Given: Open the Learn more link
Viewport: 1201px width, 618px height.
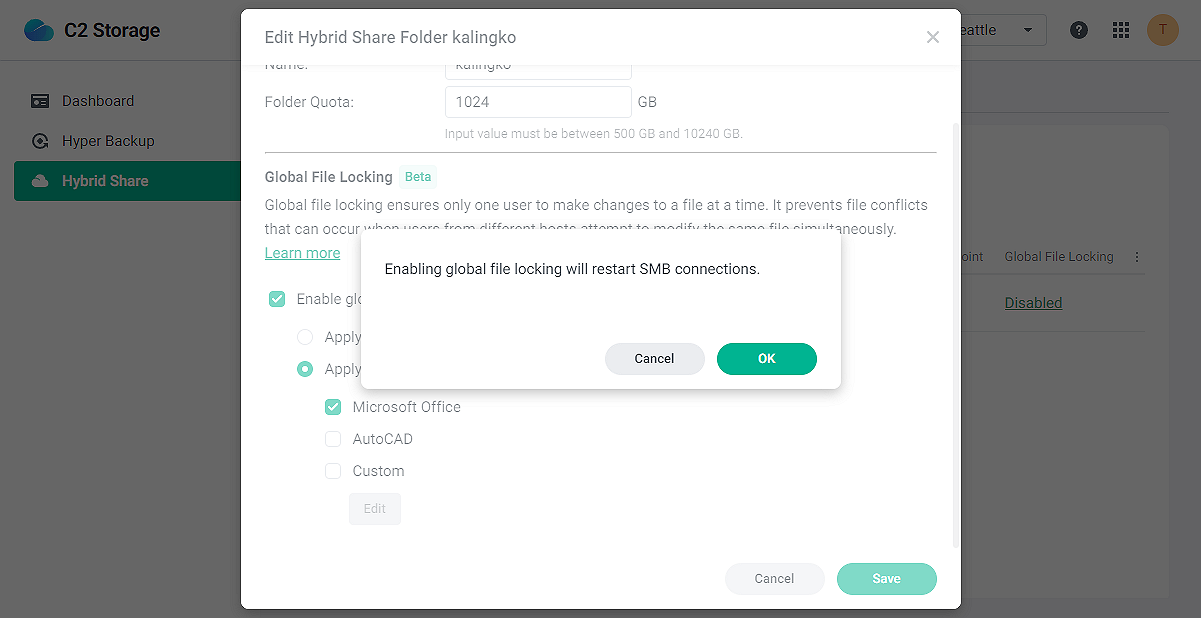Looking at the screenshot, I should 302,252.
